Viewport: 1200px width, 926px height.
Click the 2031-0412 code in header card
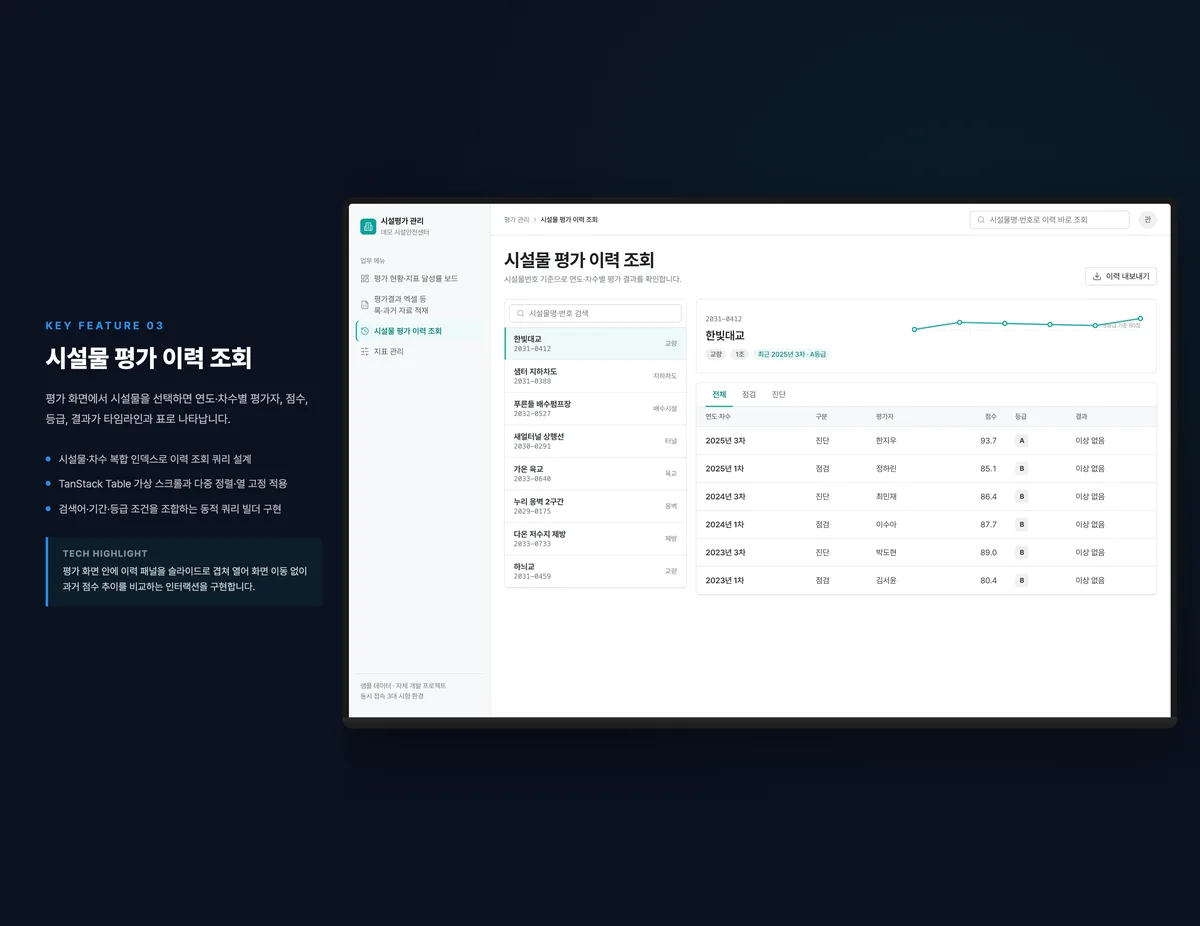point(723,319)
